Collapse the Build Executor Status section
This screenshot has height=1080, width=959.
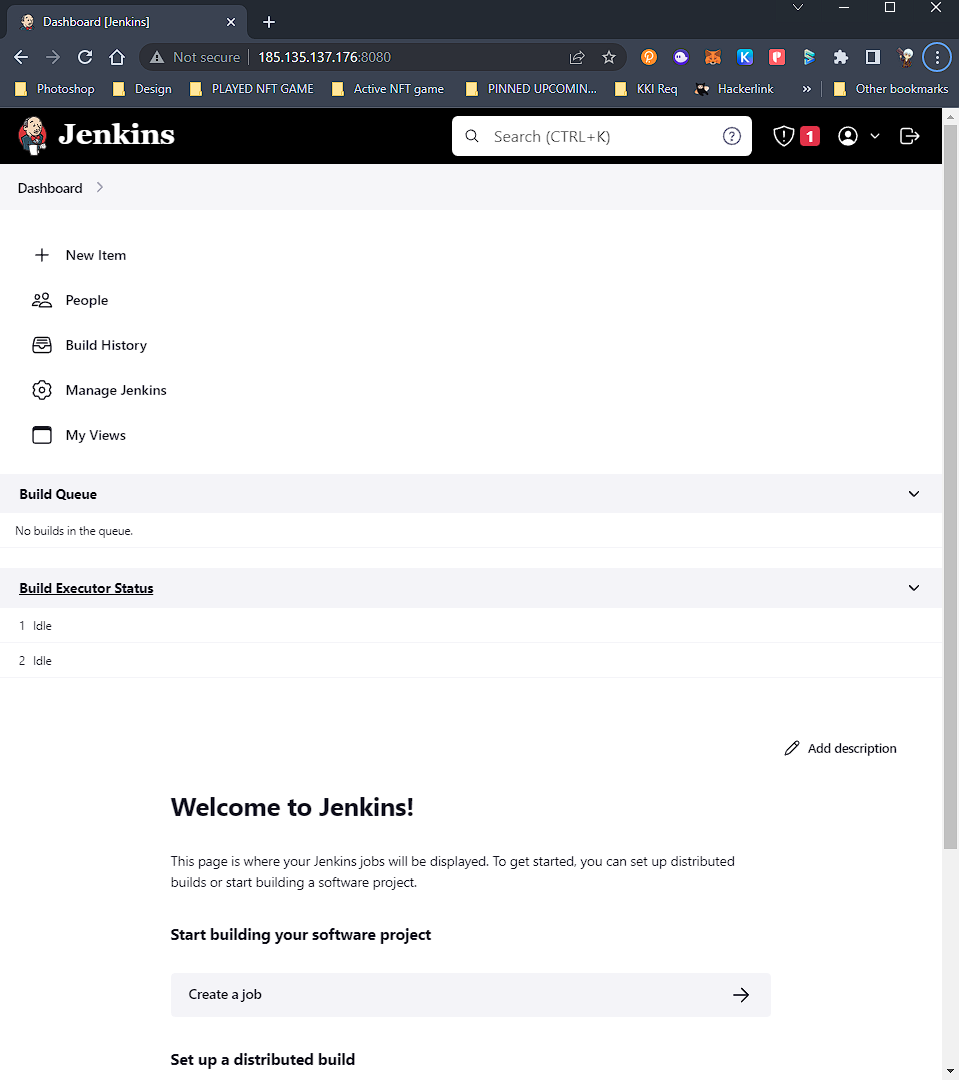coord(913,588)
